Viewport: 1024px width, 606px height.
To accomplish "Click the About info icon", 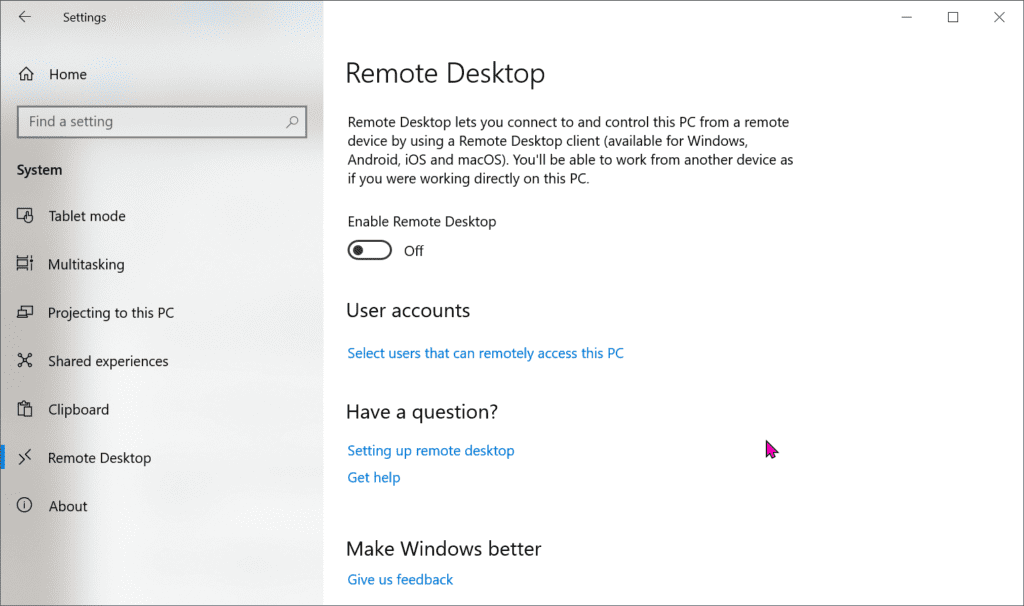I will pos(24,505).
